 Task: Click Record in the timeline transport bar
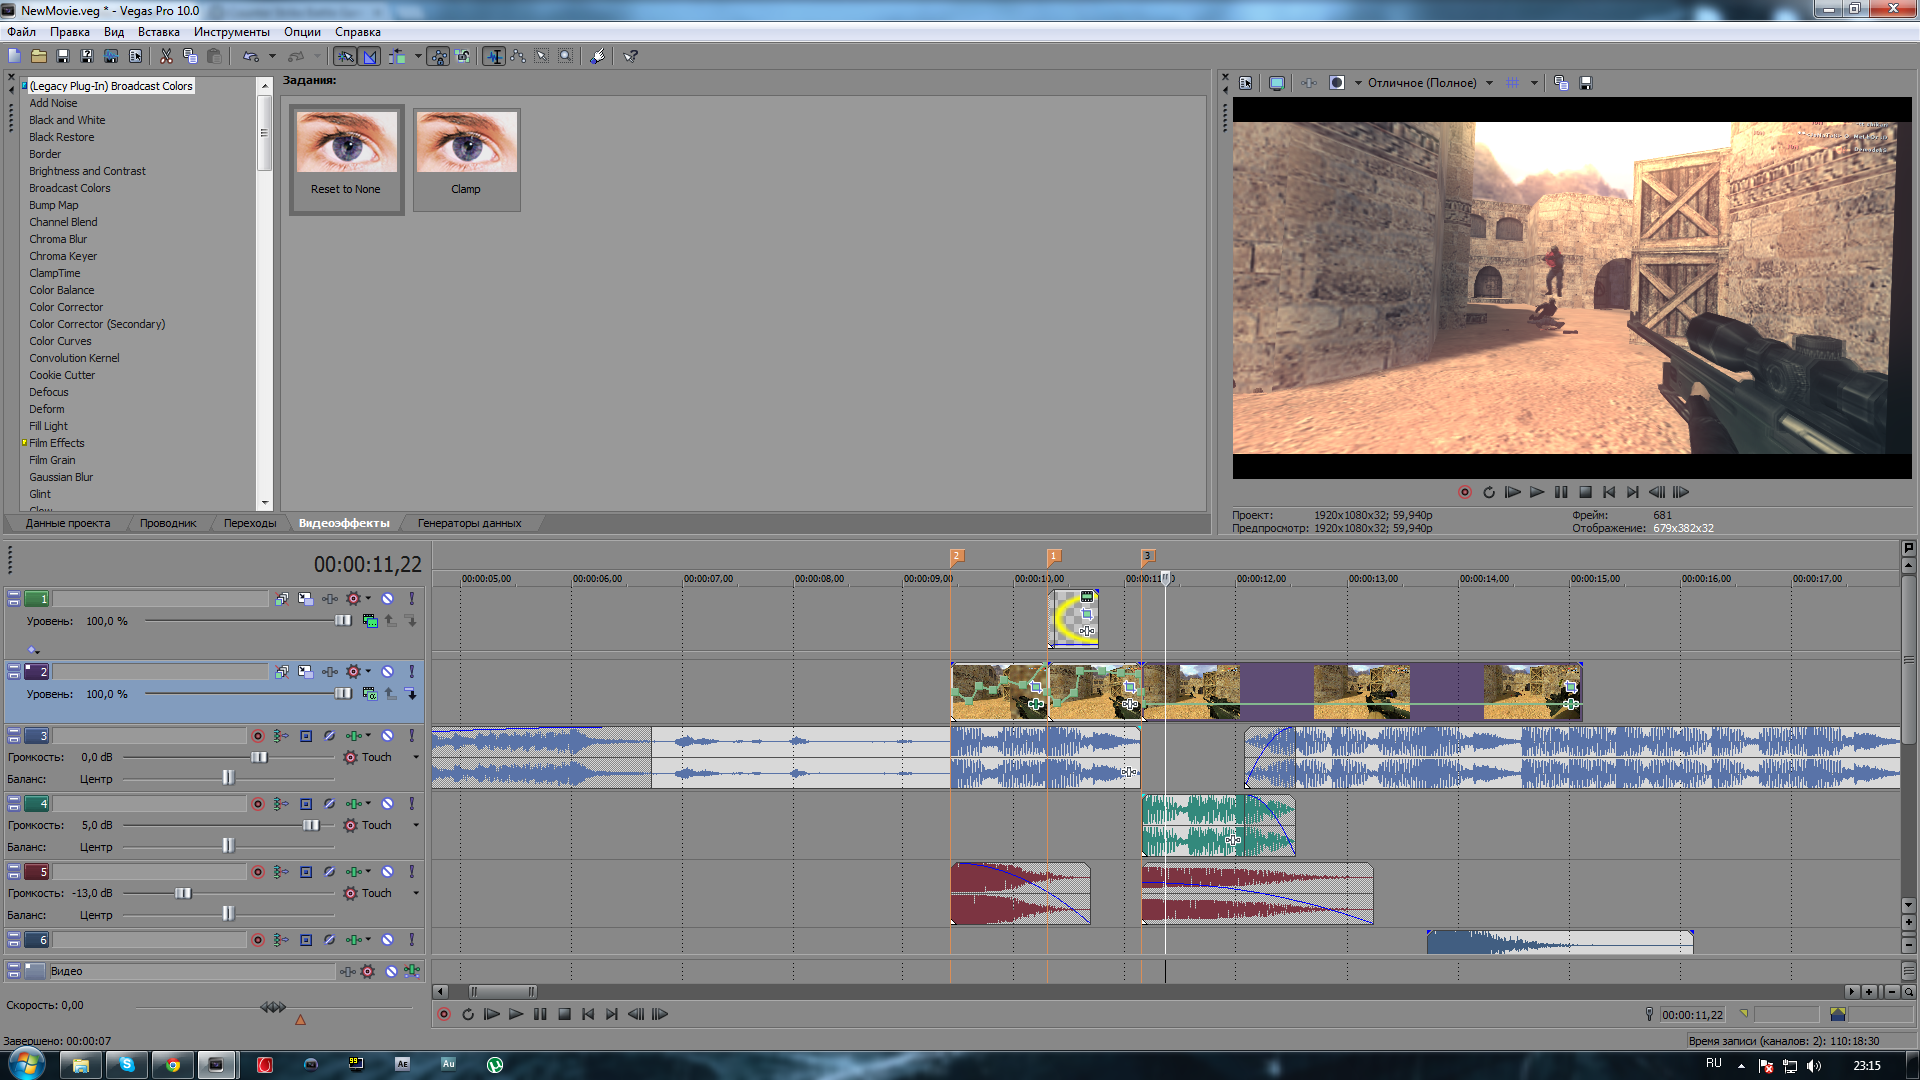pos(444,1014)
